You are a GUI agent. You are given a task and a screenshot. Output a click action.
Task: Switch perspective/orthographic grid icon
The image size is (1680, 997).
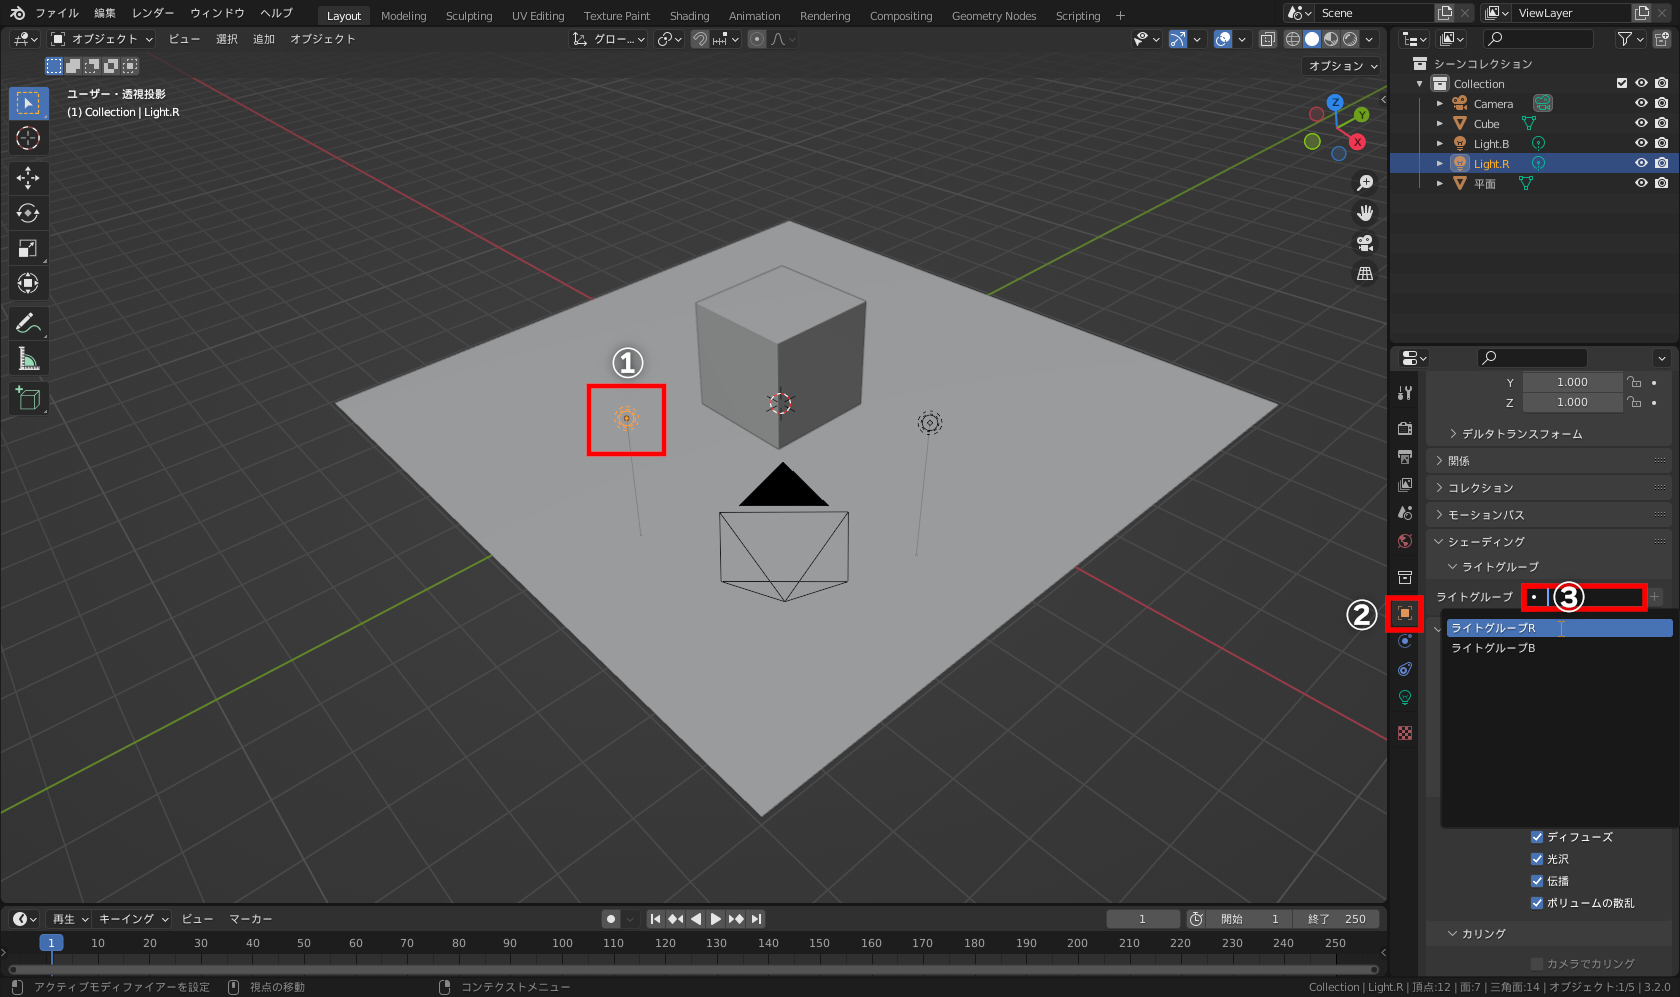[x=1365, y=273]
